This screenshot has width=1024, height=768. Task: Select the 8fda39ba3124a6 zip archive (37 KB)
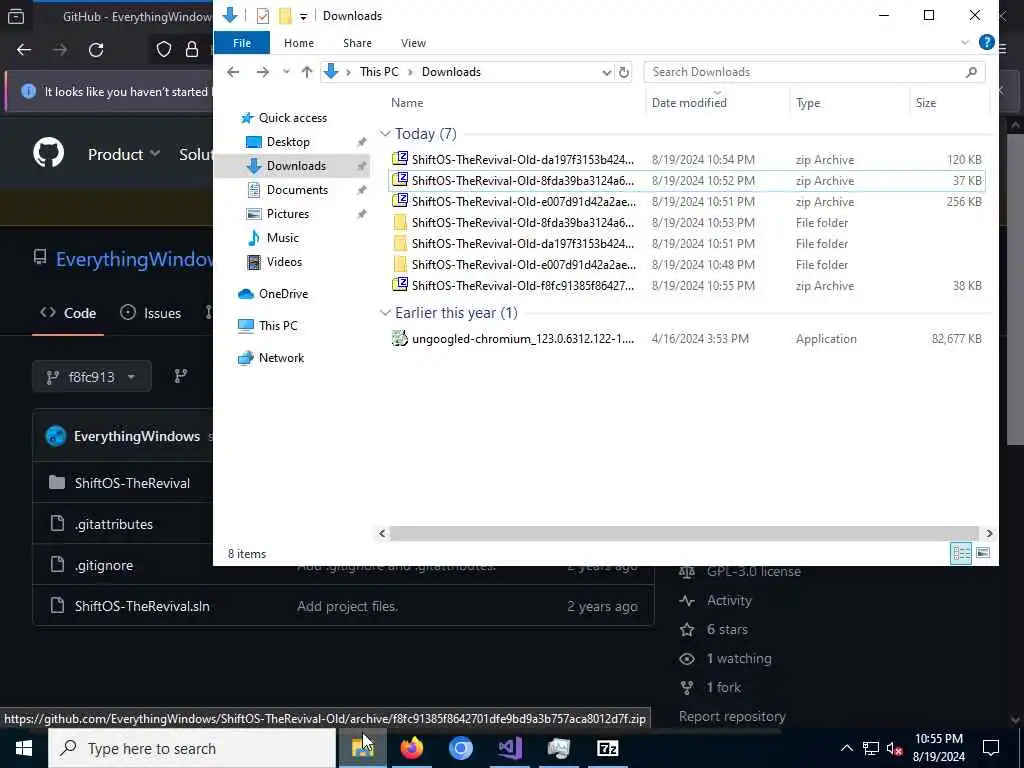tap(686, 180)
